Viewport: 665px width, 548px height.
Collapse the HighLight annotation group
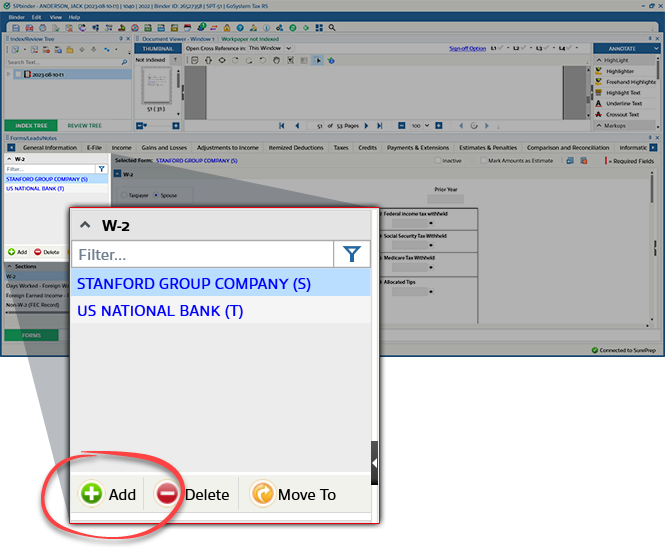coord(599,60)
